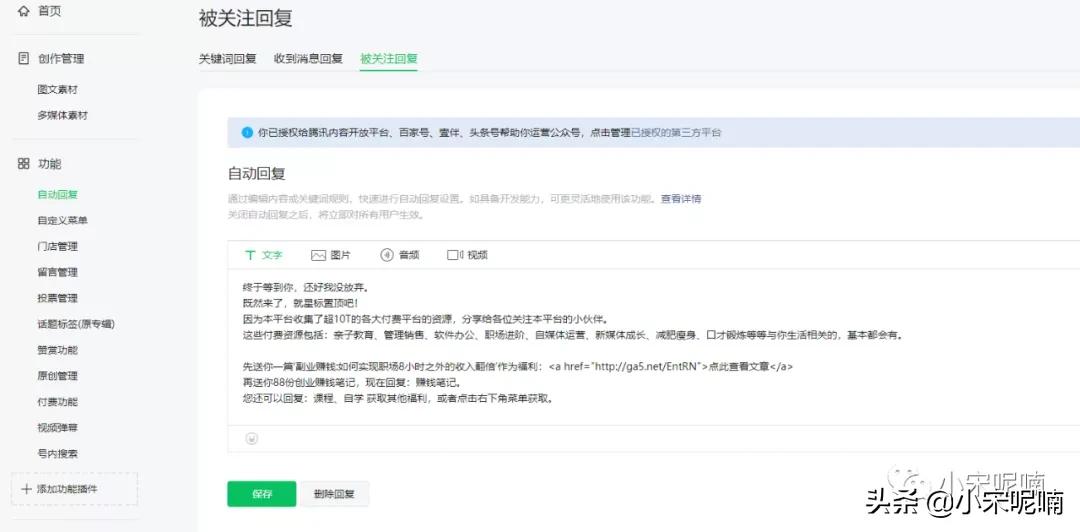Select the 视频 video type icon
The width and height of the screenshot is (1080, 532).
tap(456, 255)
